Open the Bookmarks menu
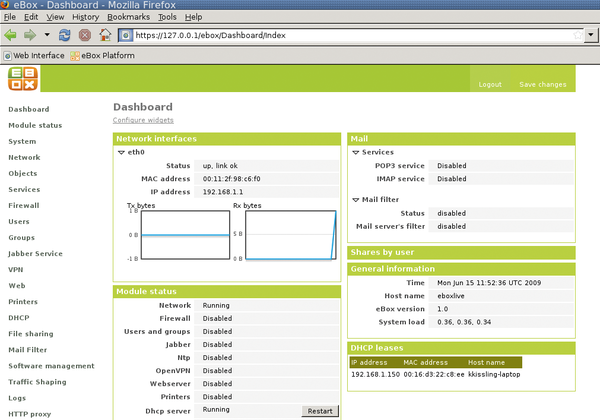 128,17
